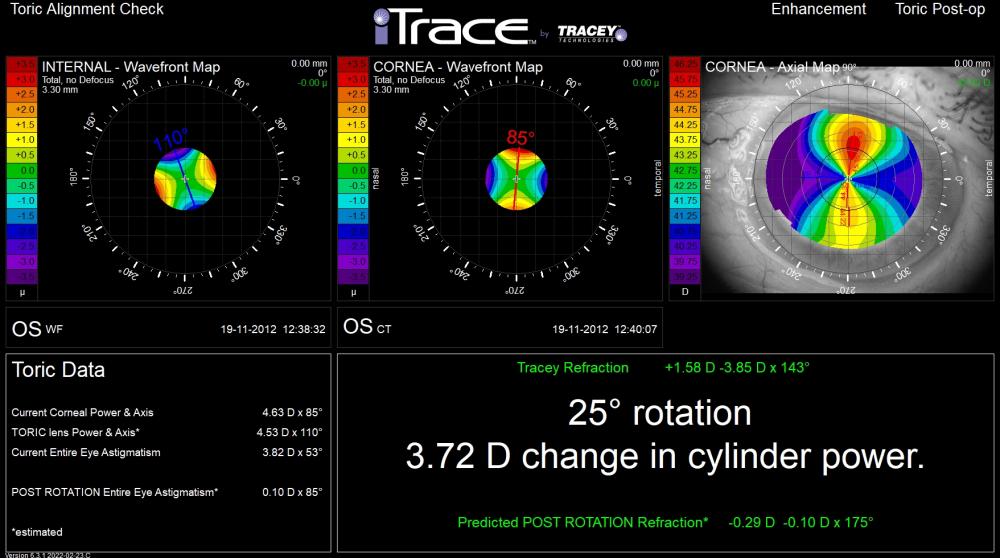This screenshot has width=1000, height=558.
Task: Pick the 0.0 swatch on INTERNAL map scale
Action: (21, 170)
